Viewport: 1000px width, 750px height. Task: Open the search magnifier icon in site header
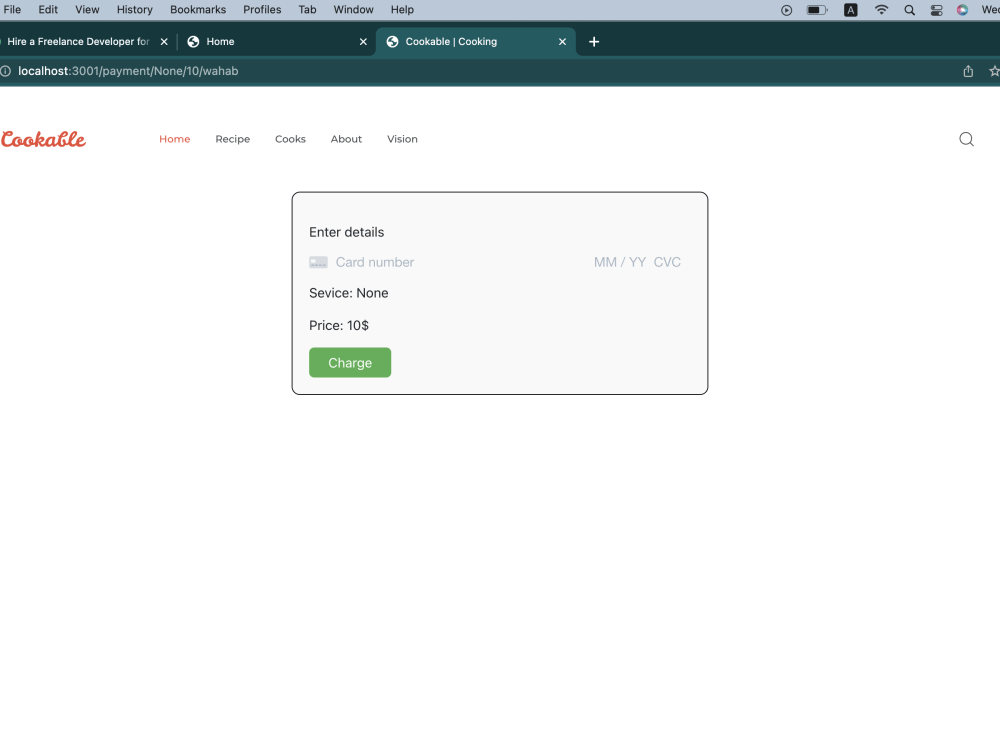(966, 139)
